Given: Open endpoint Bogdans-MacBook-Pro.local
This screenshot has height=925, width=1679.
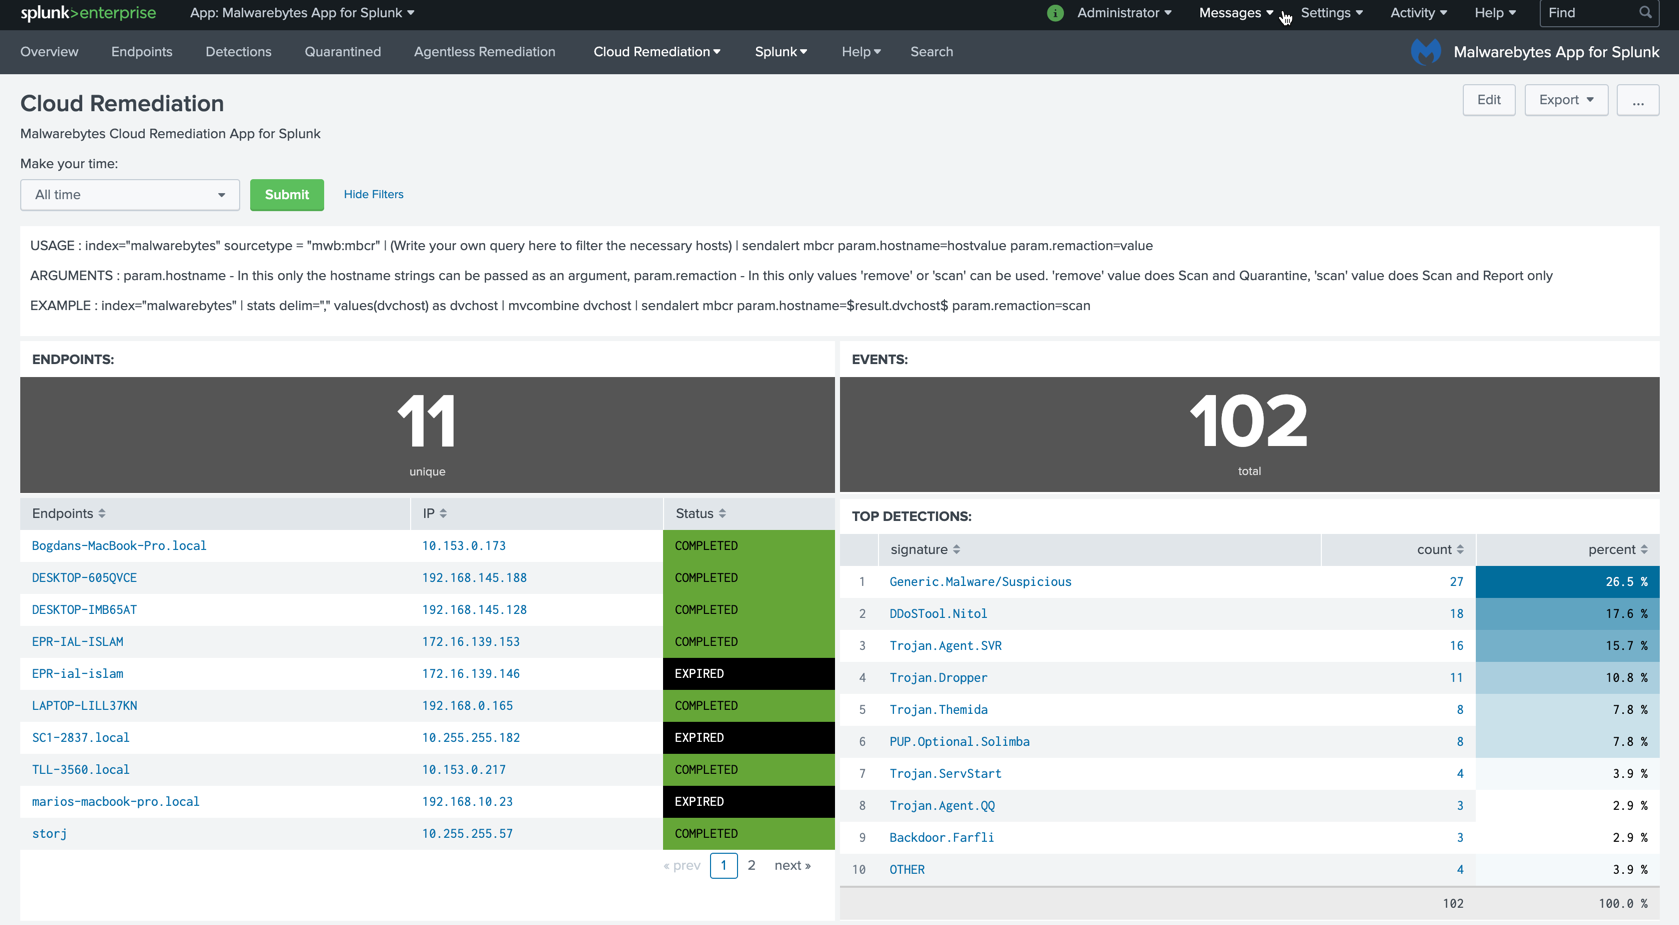Looking at the screenshot, I should click(x=119, y=546).
